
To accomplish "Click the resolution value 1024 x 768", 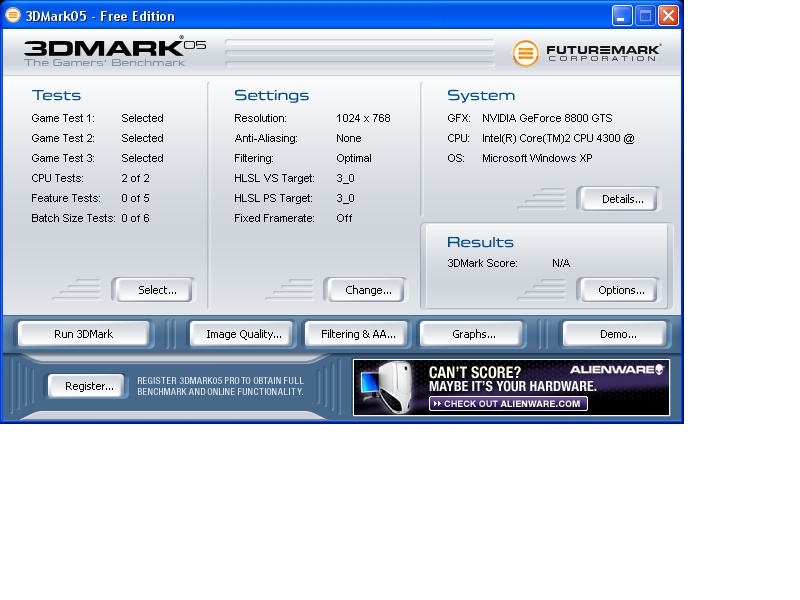I will click(x=363, y=118).
